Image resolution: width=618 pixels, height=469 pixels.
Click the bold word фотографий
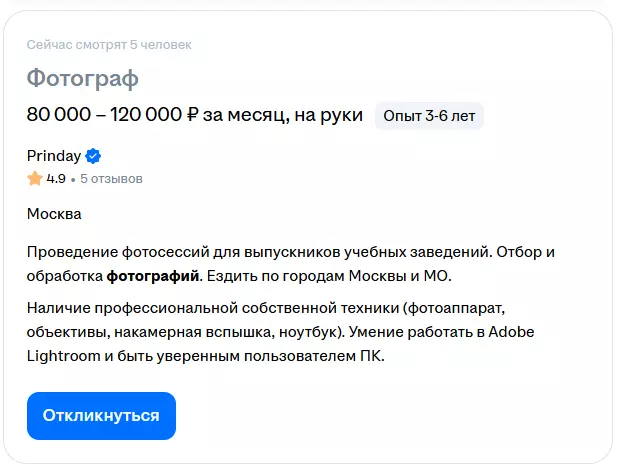coord(154,275)
